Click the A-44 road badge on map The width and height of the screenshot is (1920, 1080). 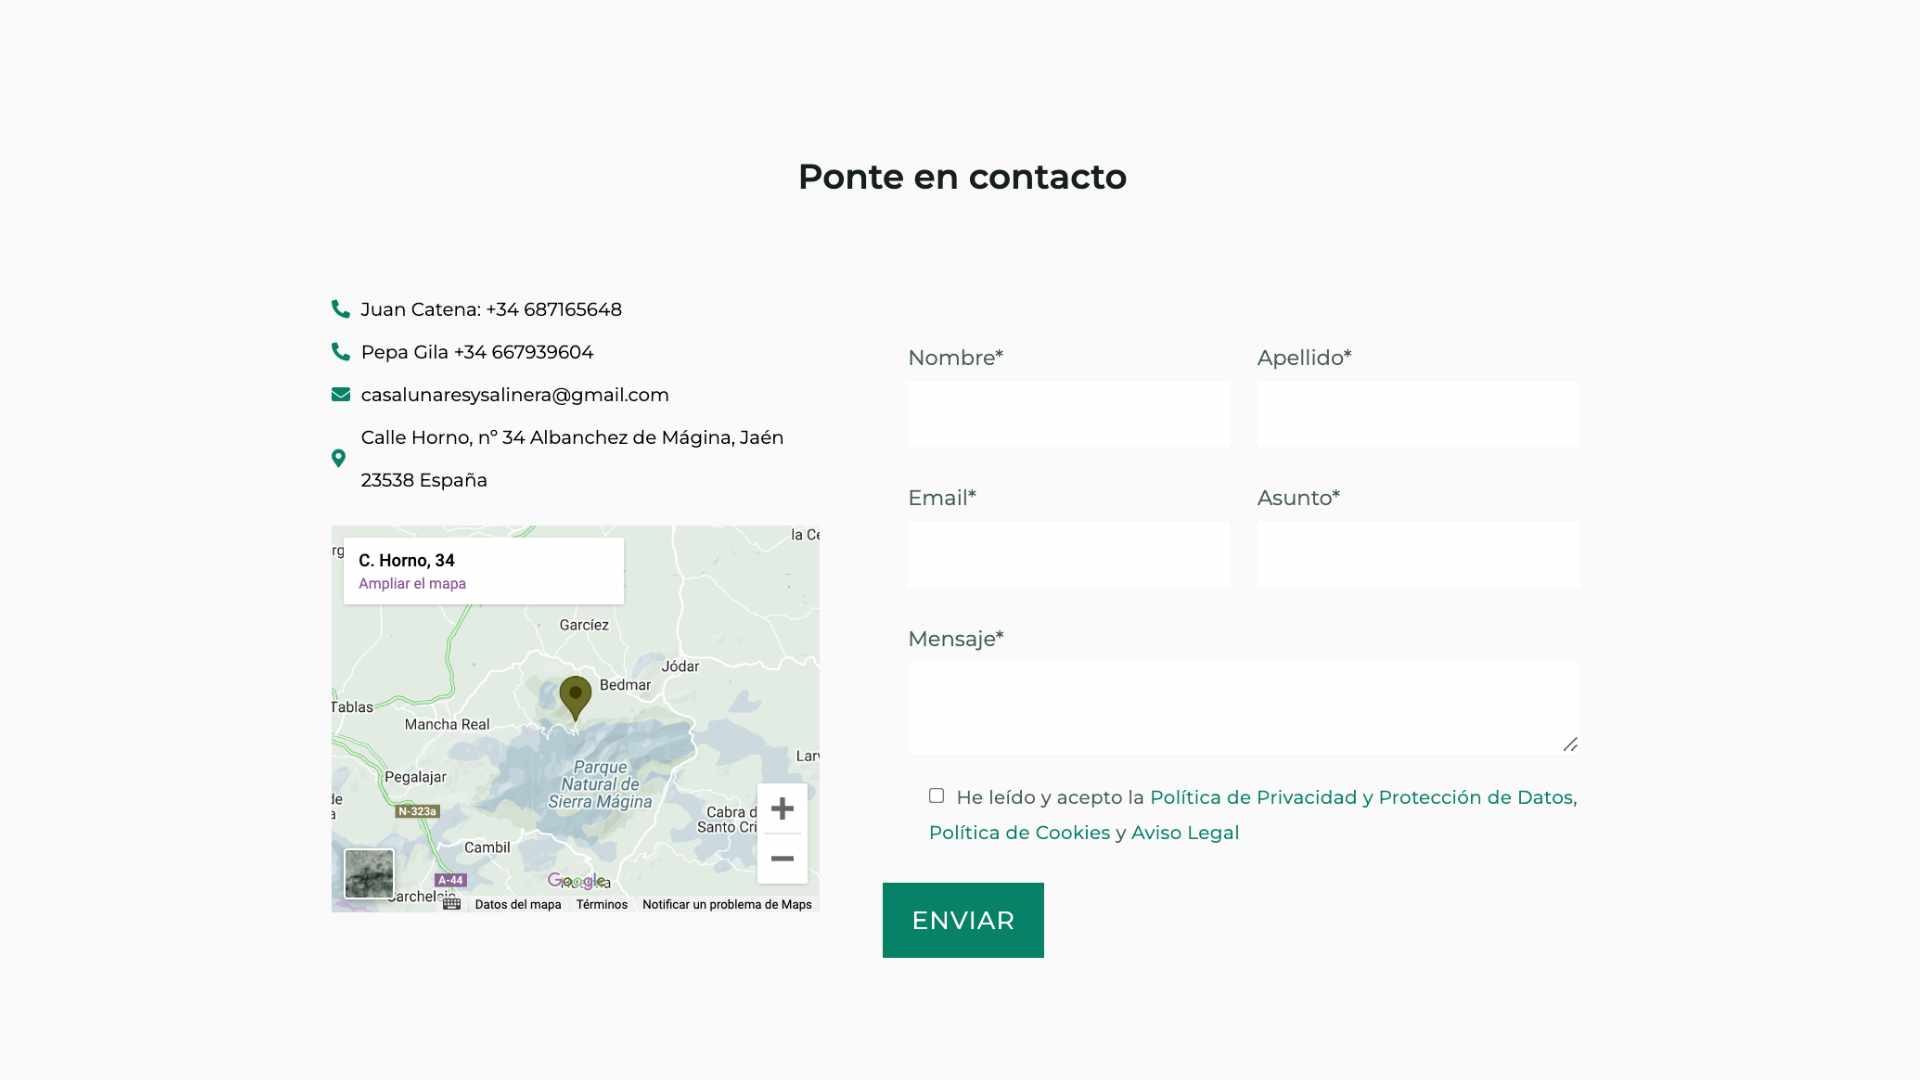coord(450,881)
